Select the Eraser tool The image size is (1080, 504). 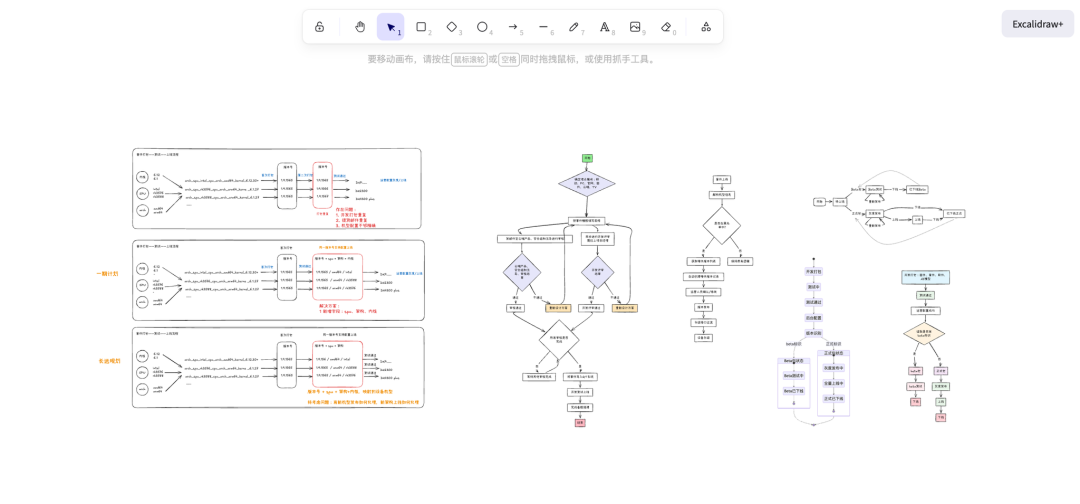point(666,27)
